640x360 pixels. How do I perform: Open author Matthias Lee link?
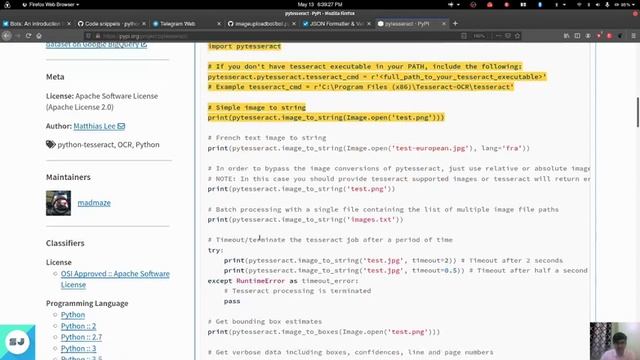coord(94,126)
